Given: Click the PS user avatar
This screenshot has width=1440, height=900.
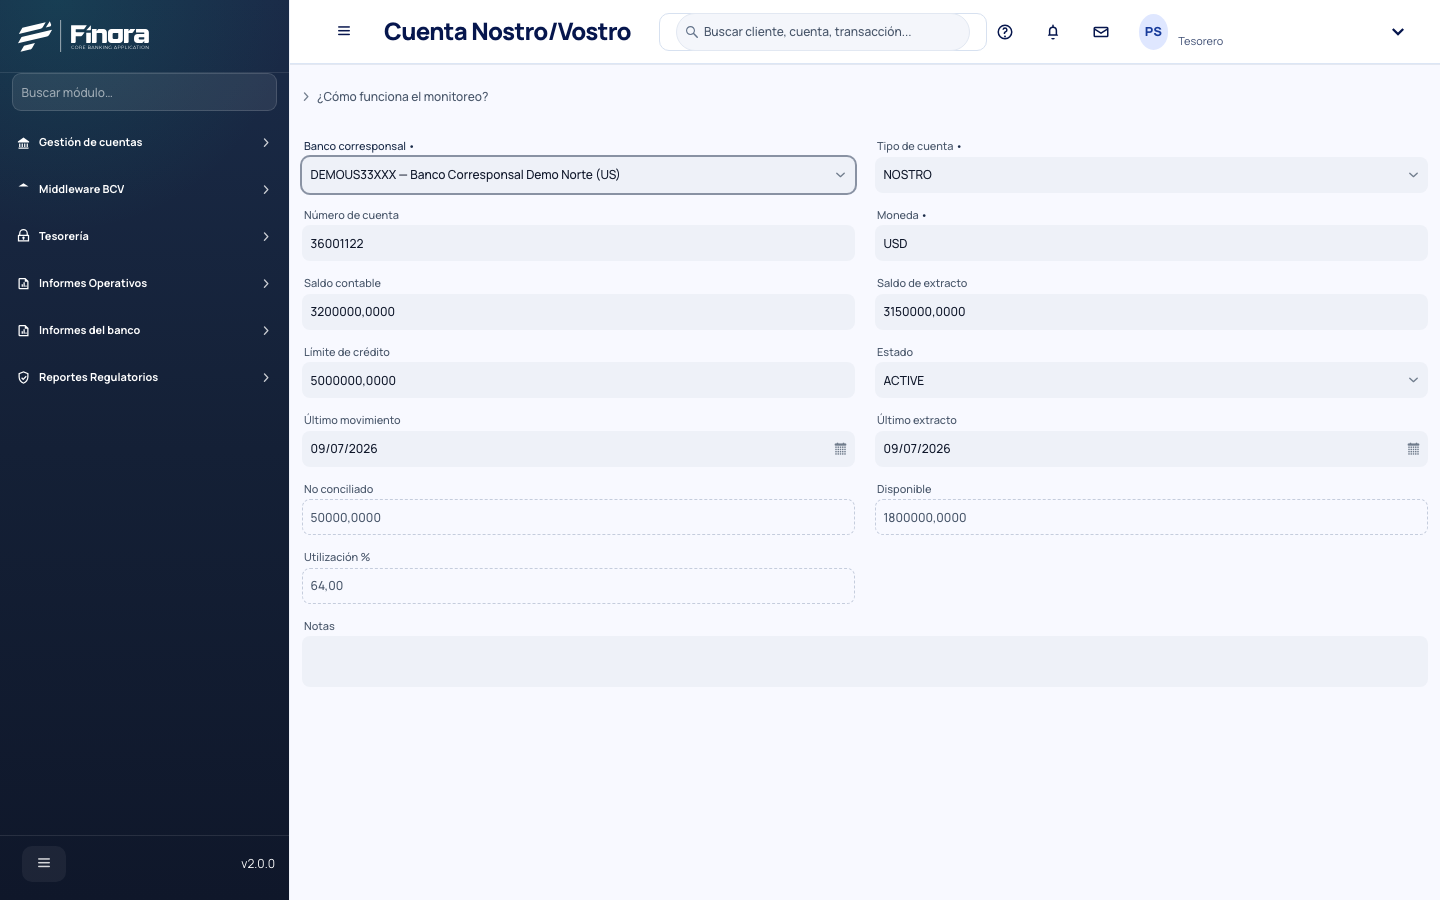Looking at the screenshot, I should (1153, 32).
